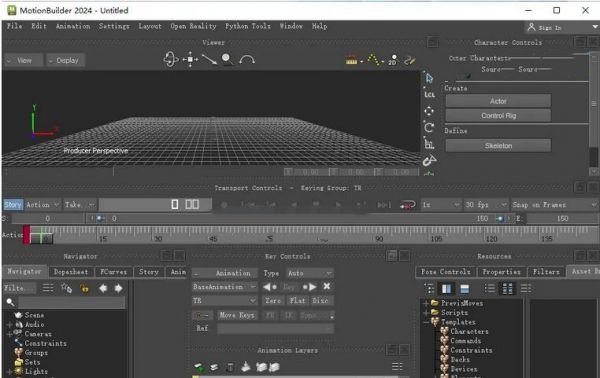Viewport: 600px width, 378px height.
Task: Activate the Select arrow tool on viewer sidebar
Action: tap(429, 78)
